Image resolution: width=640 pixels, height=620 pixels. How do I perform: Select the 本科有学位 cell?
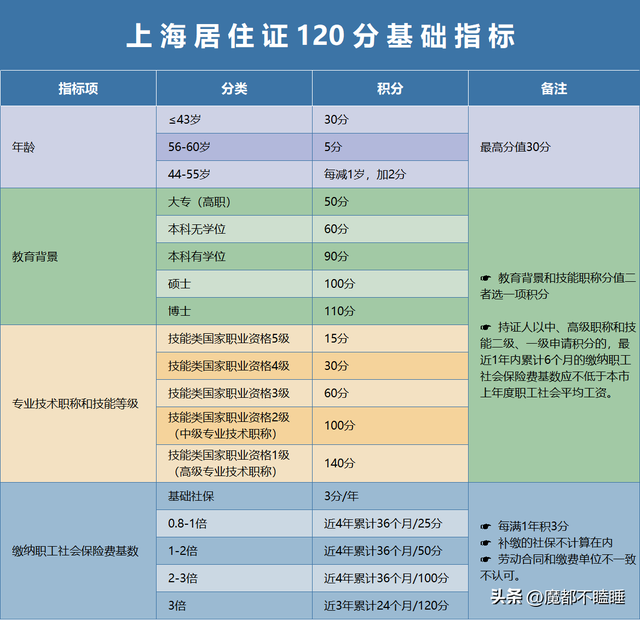234,256
